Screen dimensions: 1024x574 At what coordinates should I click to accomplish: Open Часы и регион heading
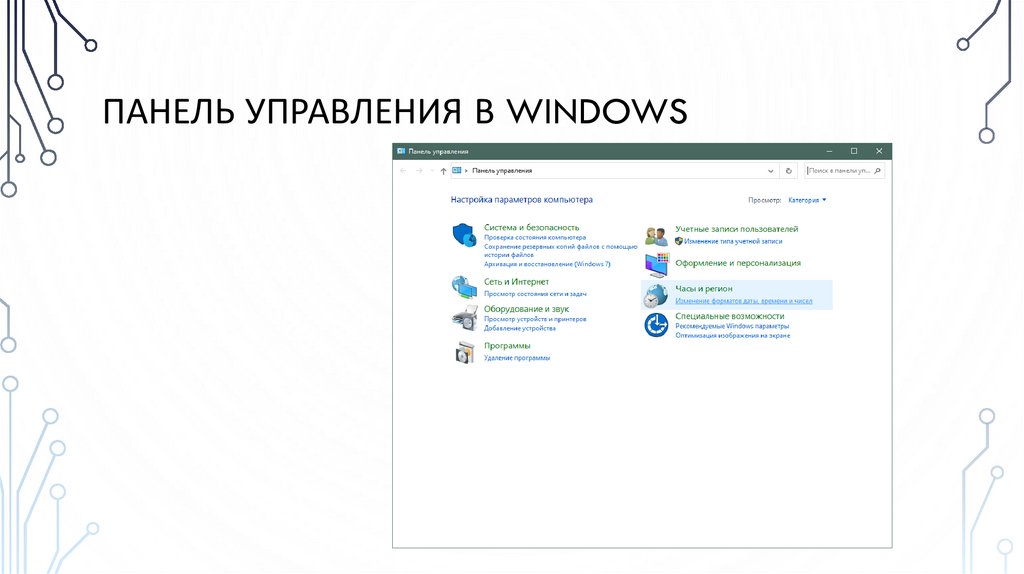pos(704,289)
